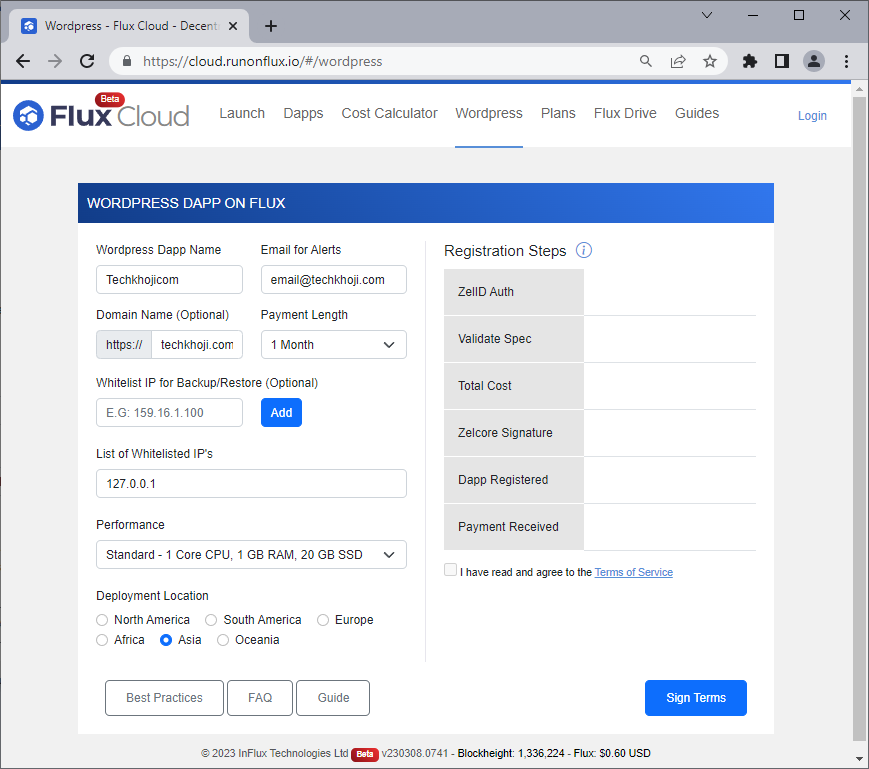Select North America deployment location
This screenshot has width=869, height=769.
[102, 620]
